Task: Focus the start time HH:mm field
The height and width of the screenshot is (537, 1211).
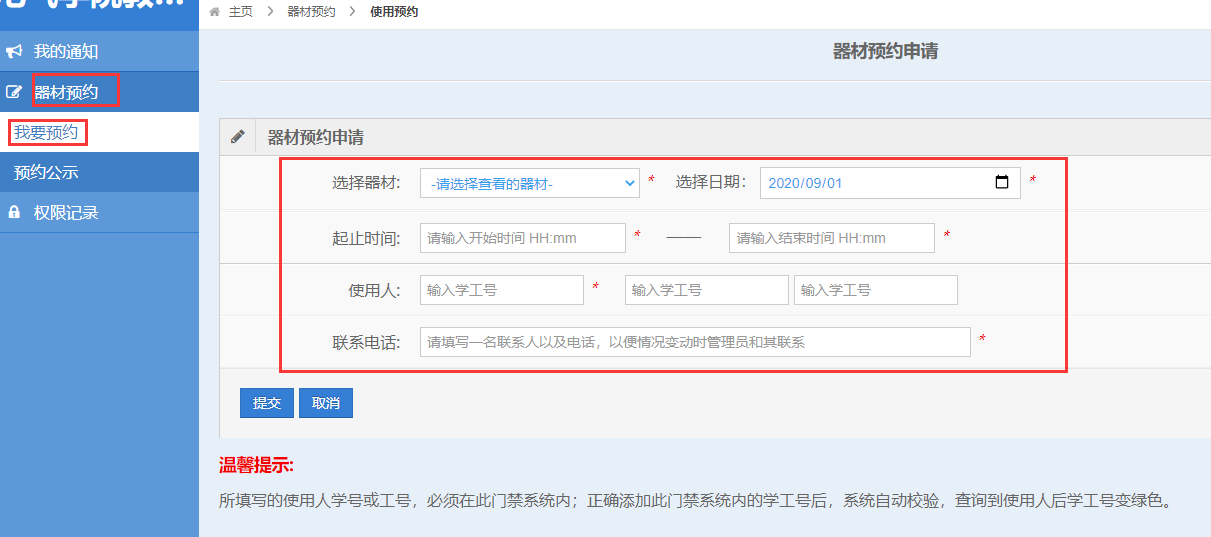Action: (x=522, y=238)
